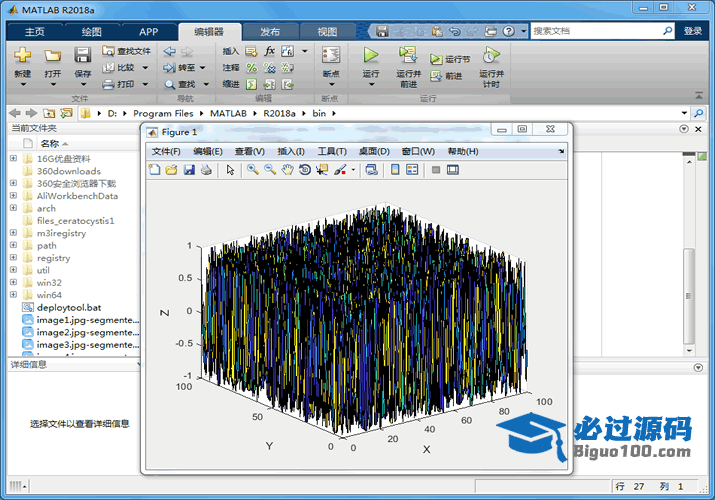The image size is (715, 500).
Task: Click the Compare (比较) button
Action: (119, 67)
